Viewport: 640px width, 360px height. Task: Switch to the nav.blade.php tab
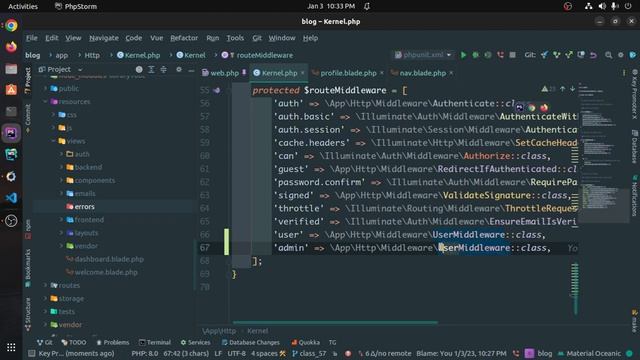coord(422,73)
